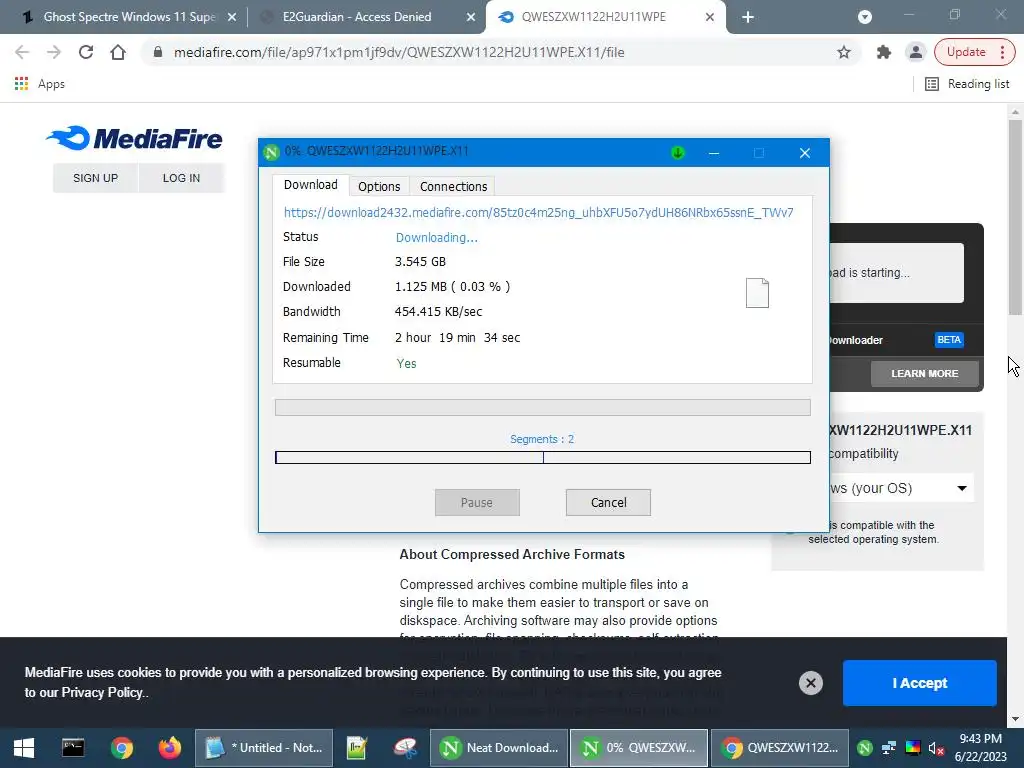This screenshot has height=768, width=1024.
Task: Accept cookies with I Accept
Action: point(920,683)
